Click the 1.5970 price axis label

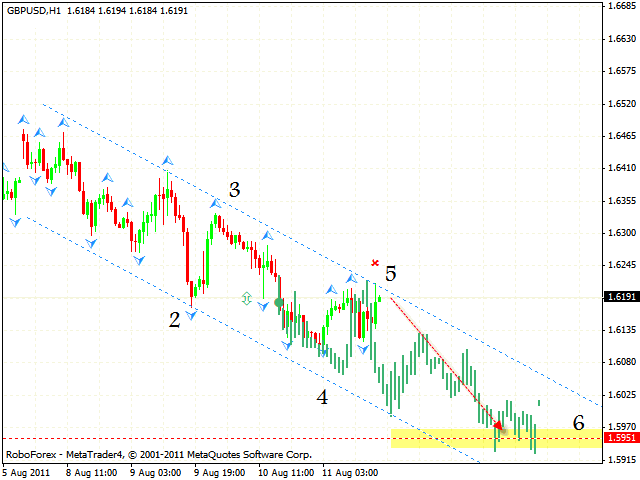[x=622, y=427]
